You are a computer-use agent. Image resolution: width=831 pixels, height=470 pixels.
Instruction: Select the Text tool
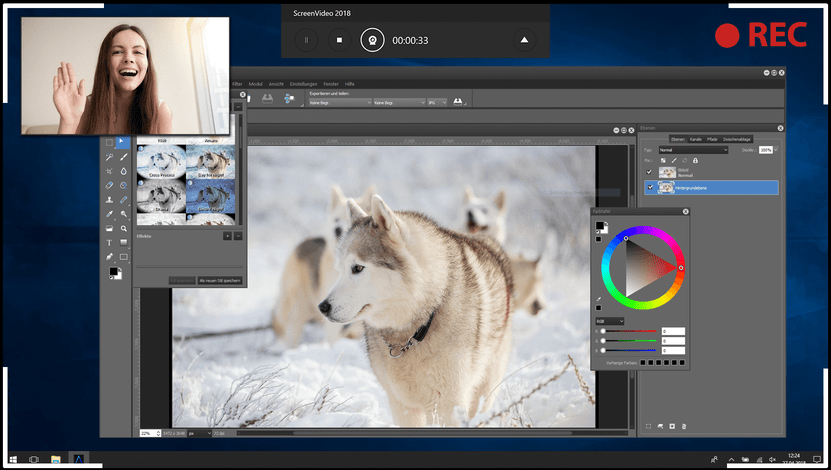point(109,243)
